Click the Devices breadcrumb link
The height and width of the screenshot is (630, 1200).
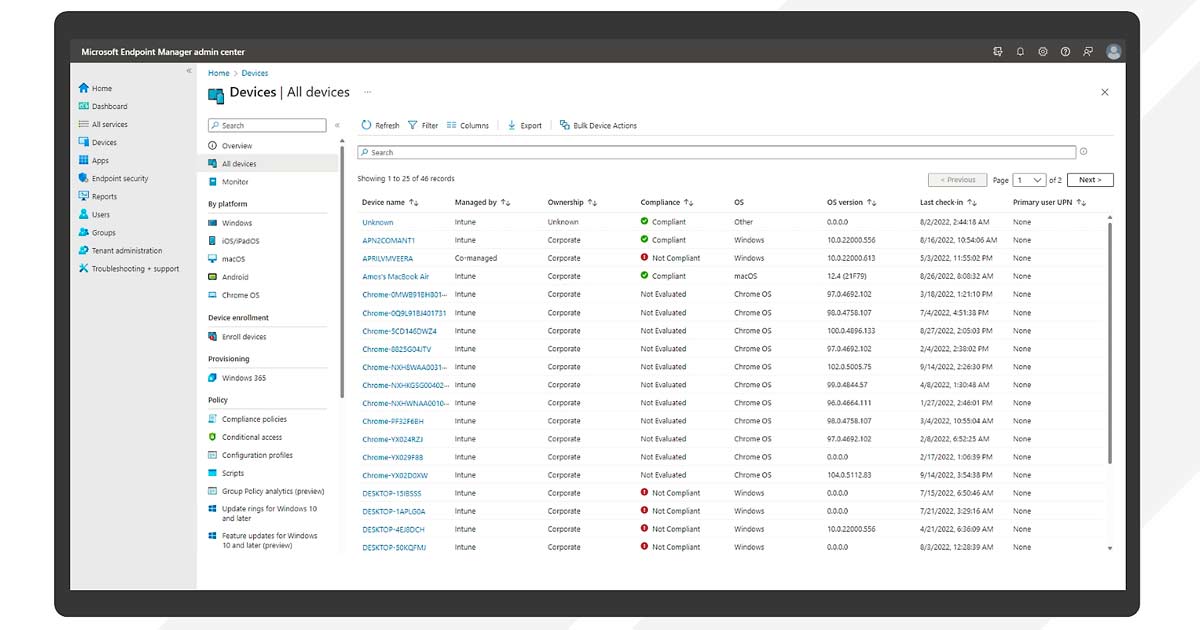(255, 72)
